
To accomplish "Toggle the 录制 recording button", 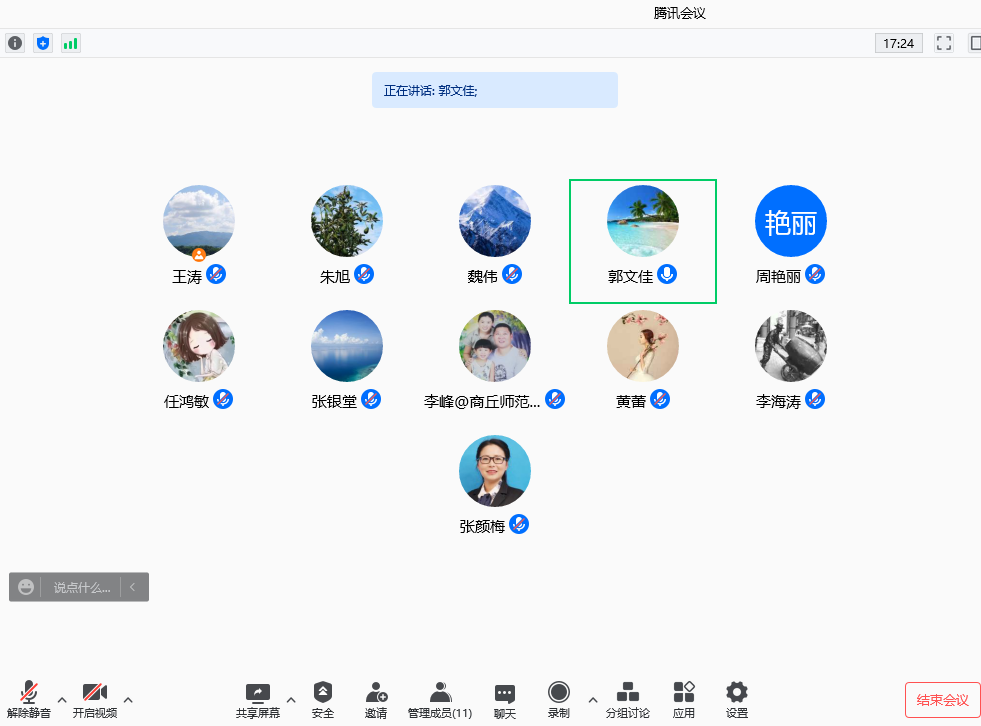I will pyautogui.click(x=559, y=699).
